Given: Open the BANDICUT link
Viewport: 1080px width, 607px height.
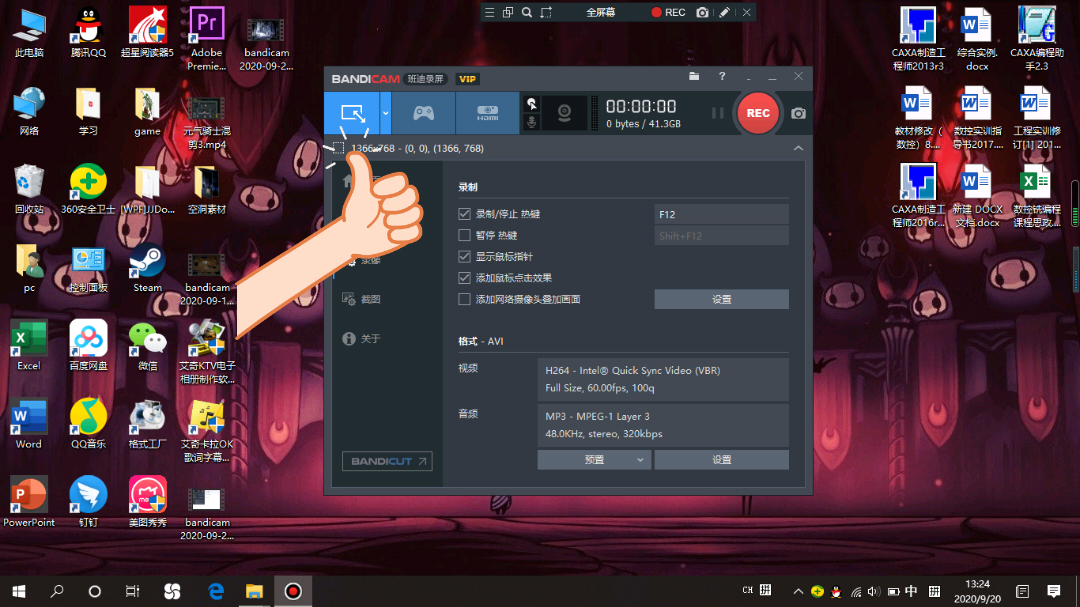Looking at the screenshot, I should 387,461.
